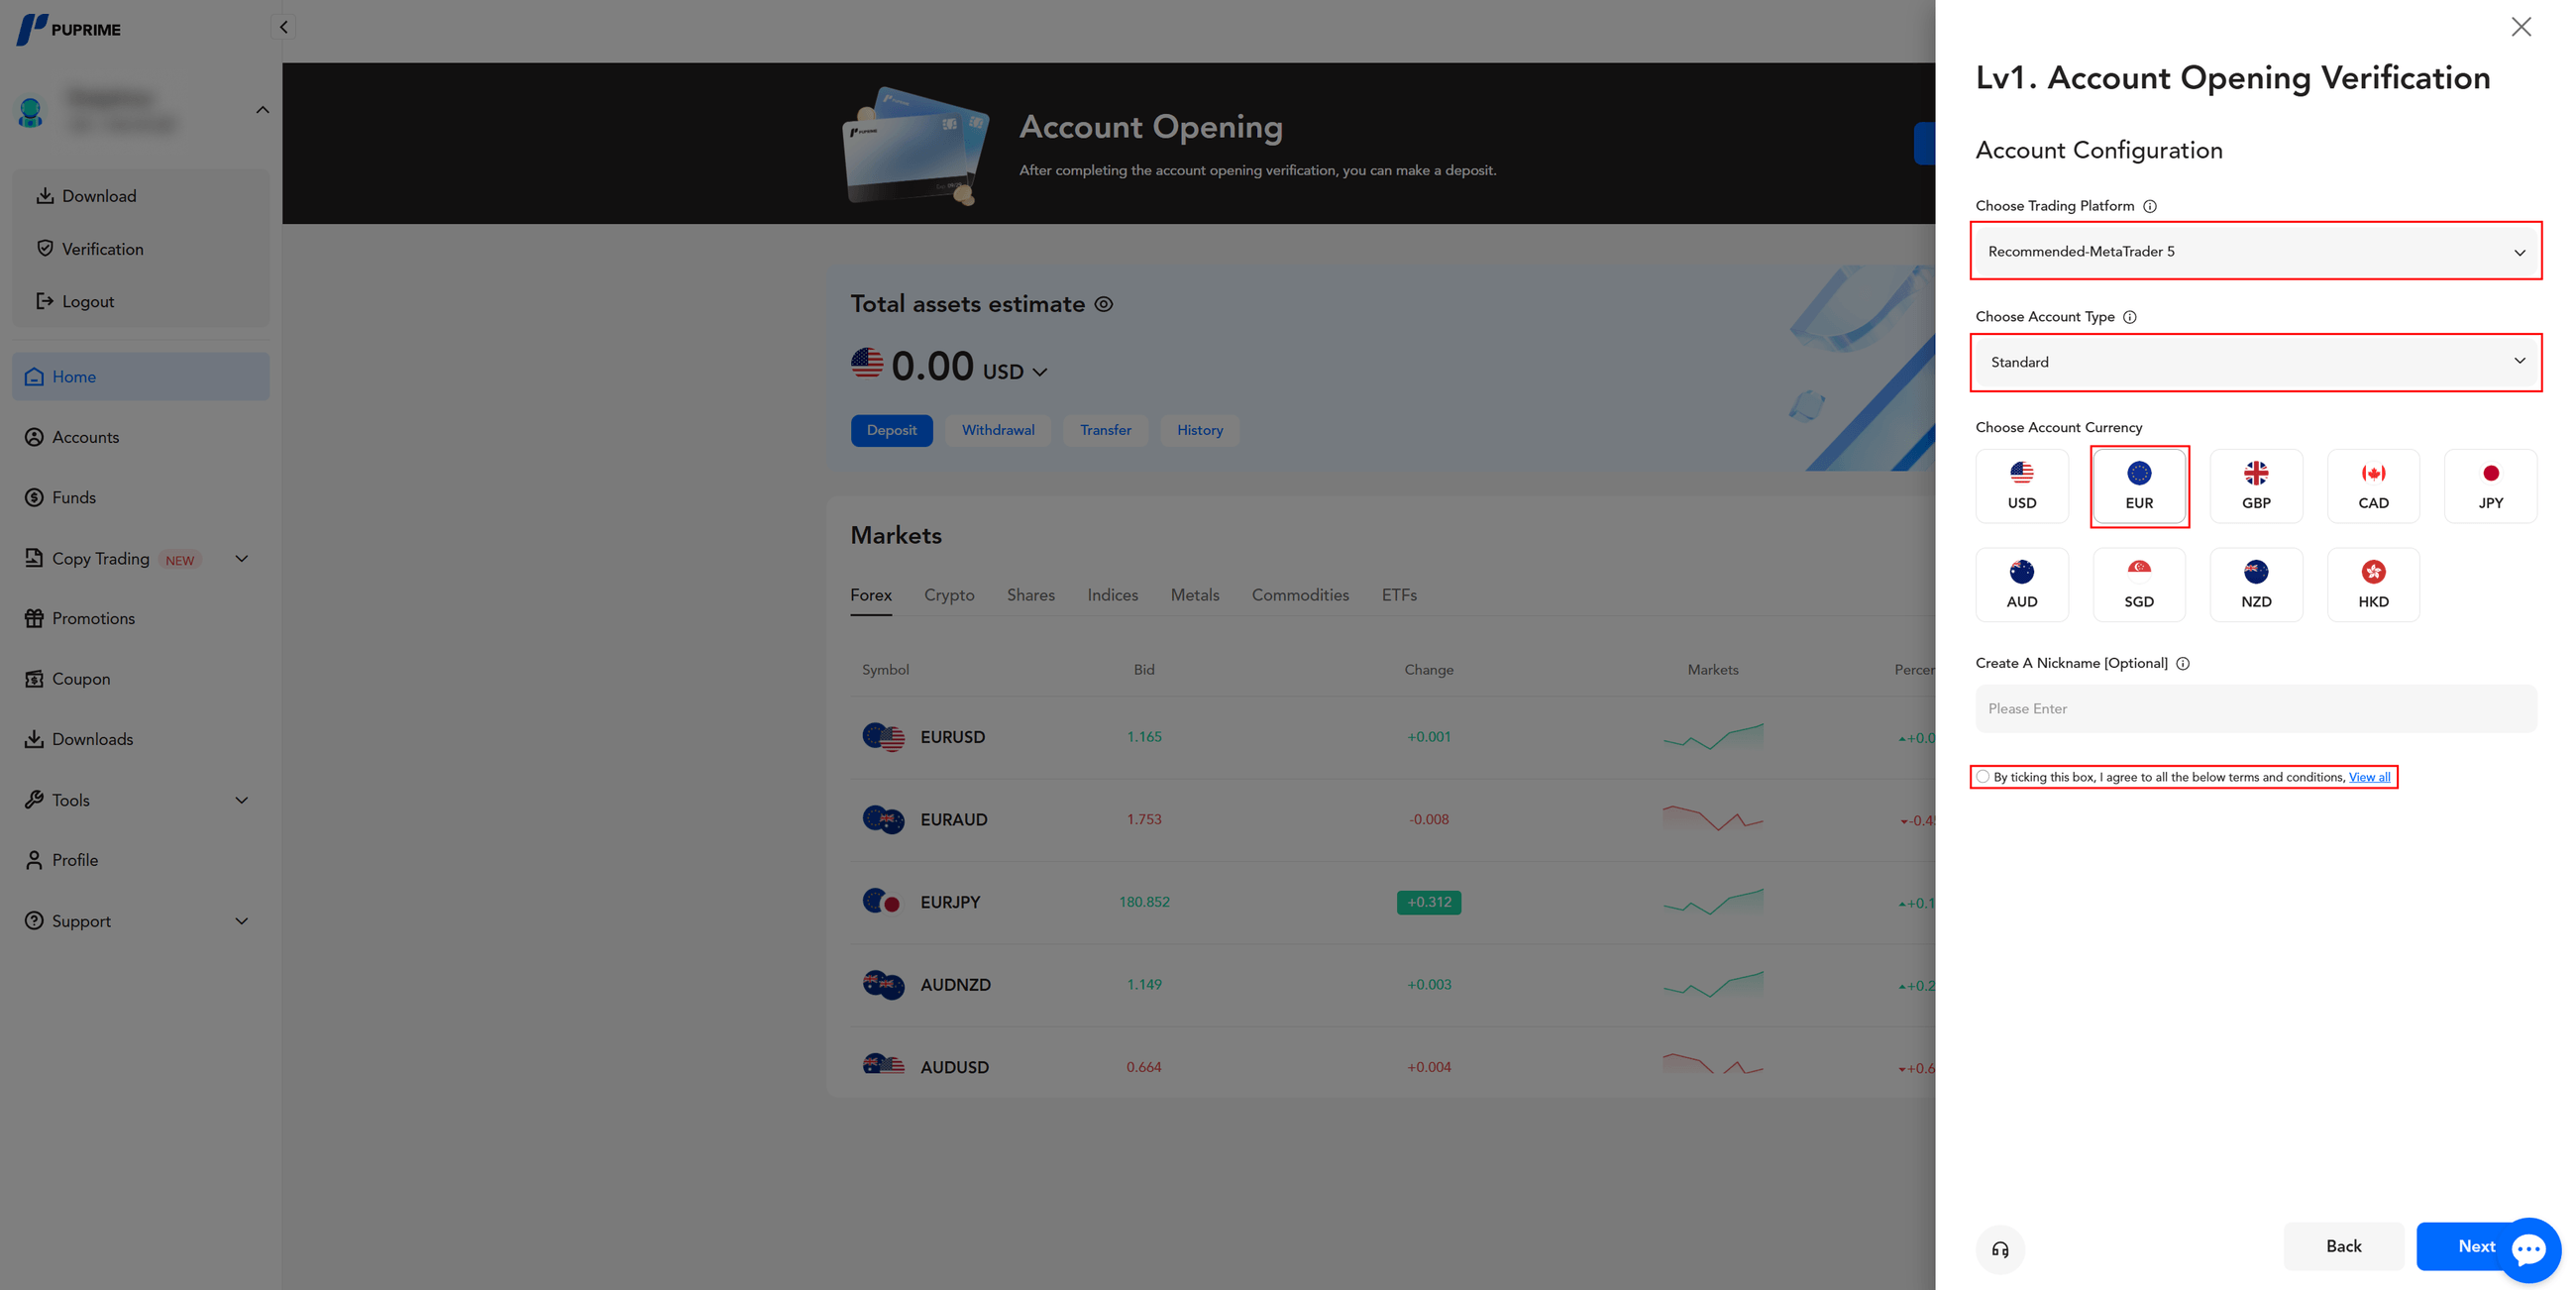This screenshot has width=2576, height=1290.
Task: Open the View all terms link
Action: [2369, 777]
